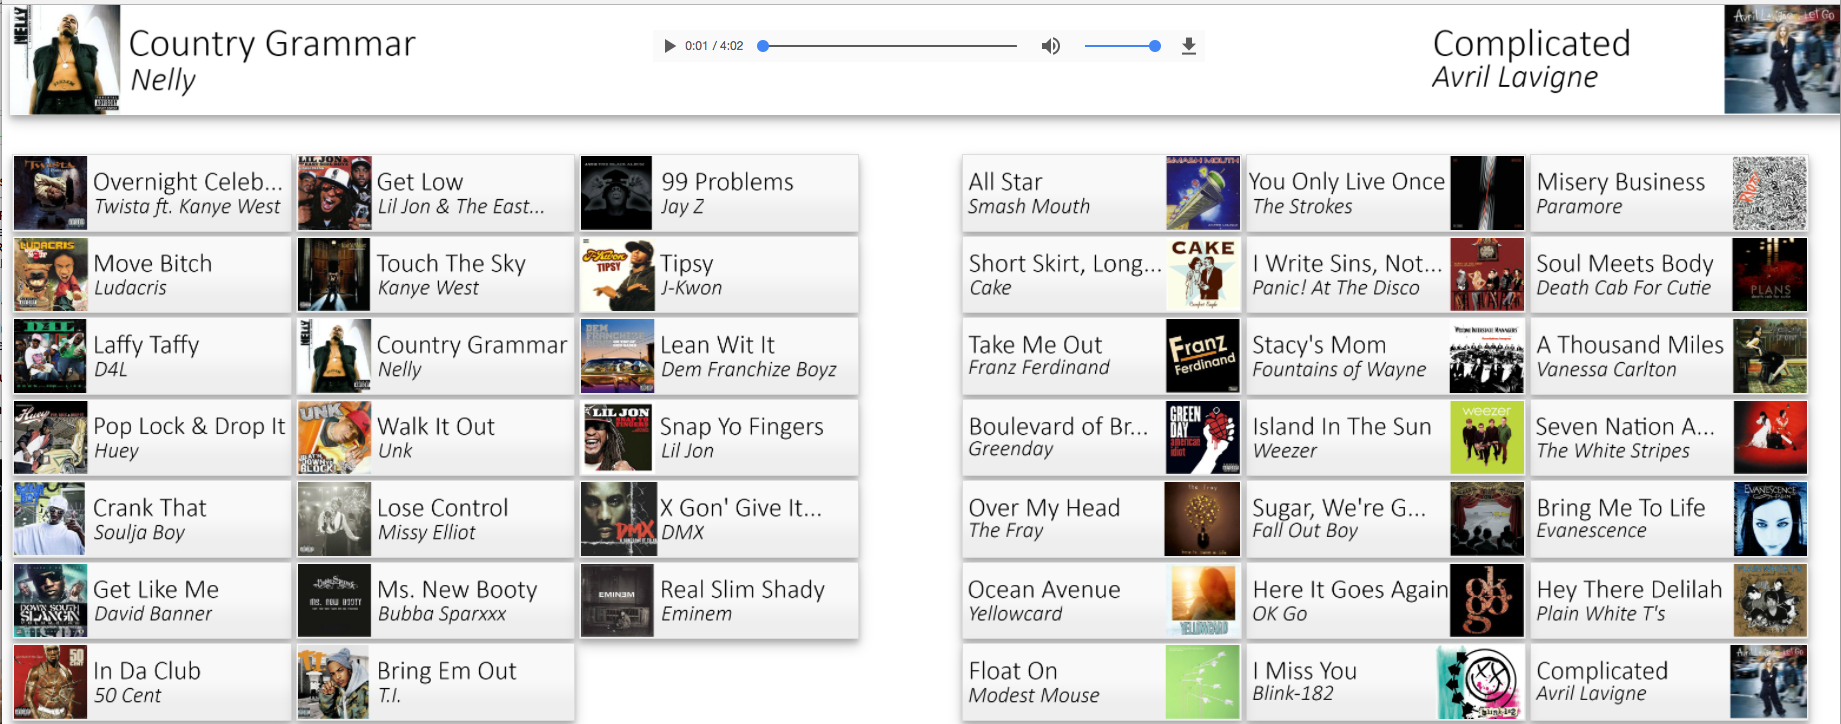Pick In Da Club by 50 Cent

(x=151, y=682)
